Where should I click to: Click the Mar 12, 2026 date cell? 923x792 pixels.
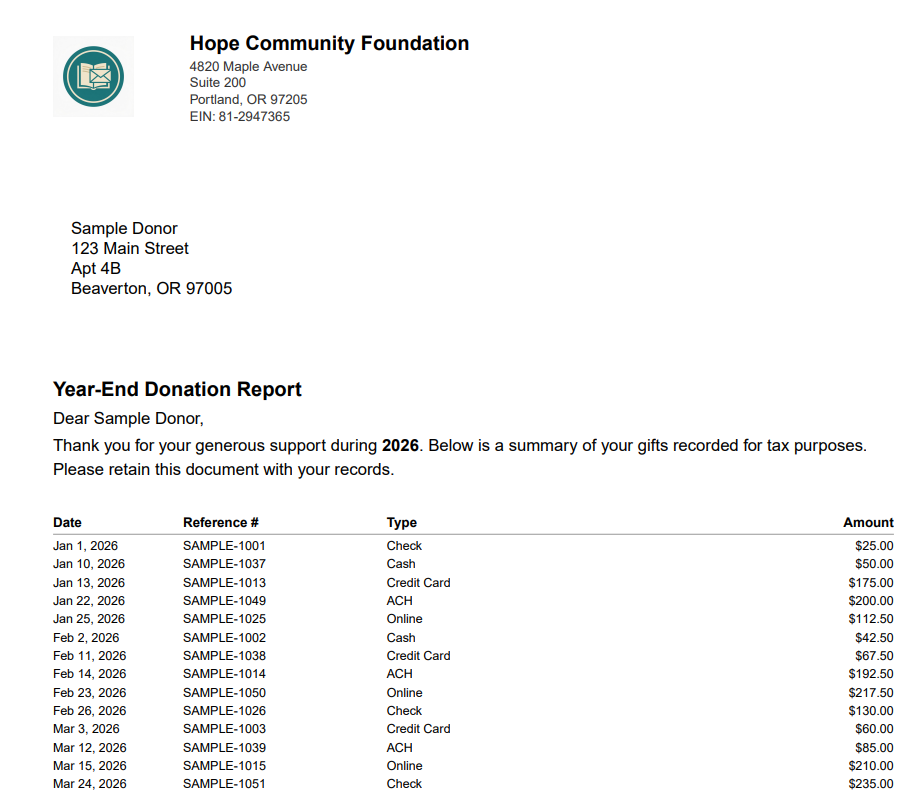(89, 748)
